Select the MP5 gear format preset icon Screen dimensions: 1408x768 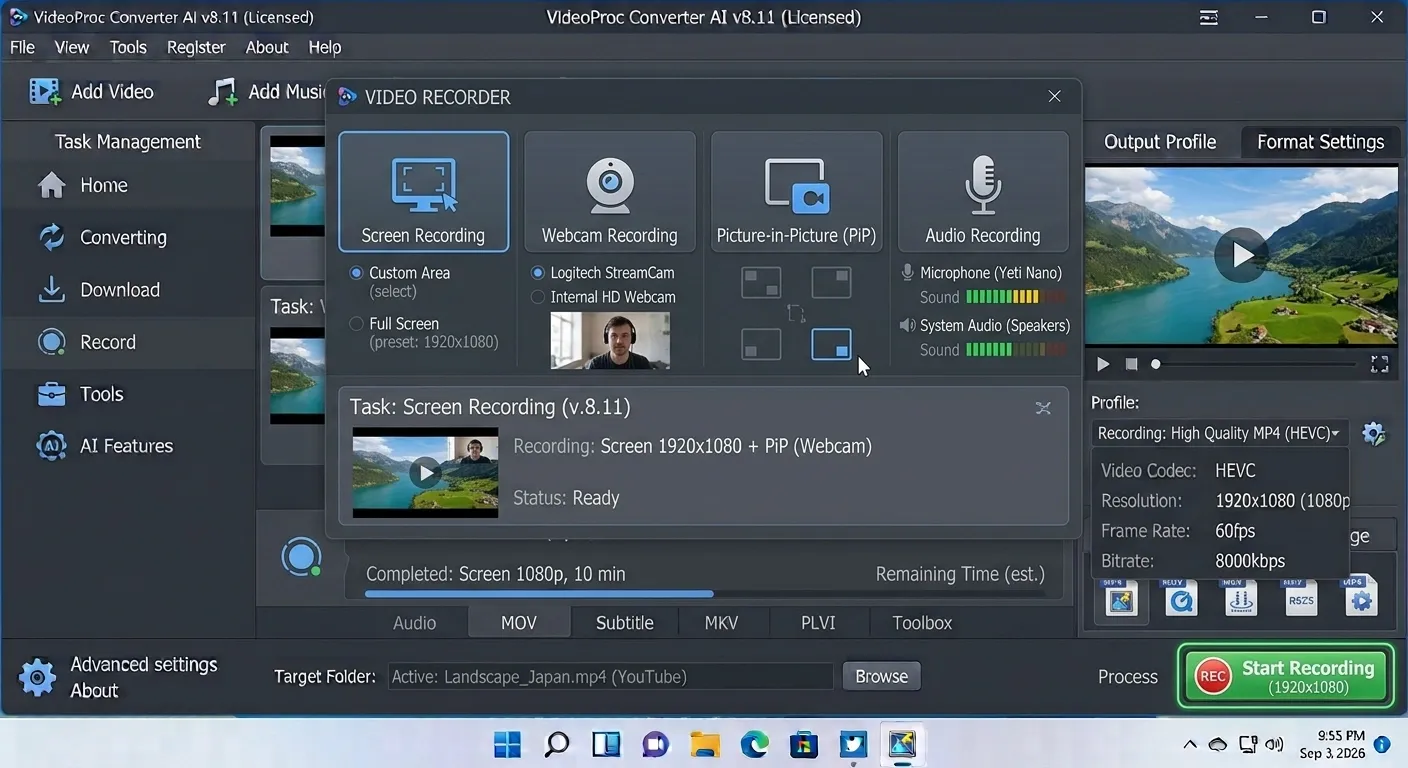[1360, 596]
